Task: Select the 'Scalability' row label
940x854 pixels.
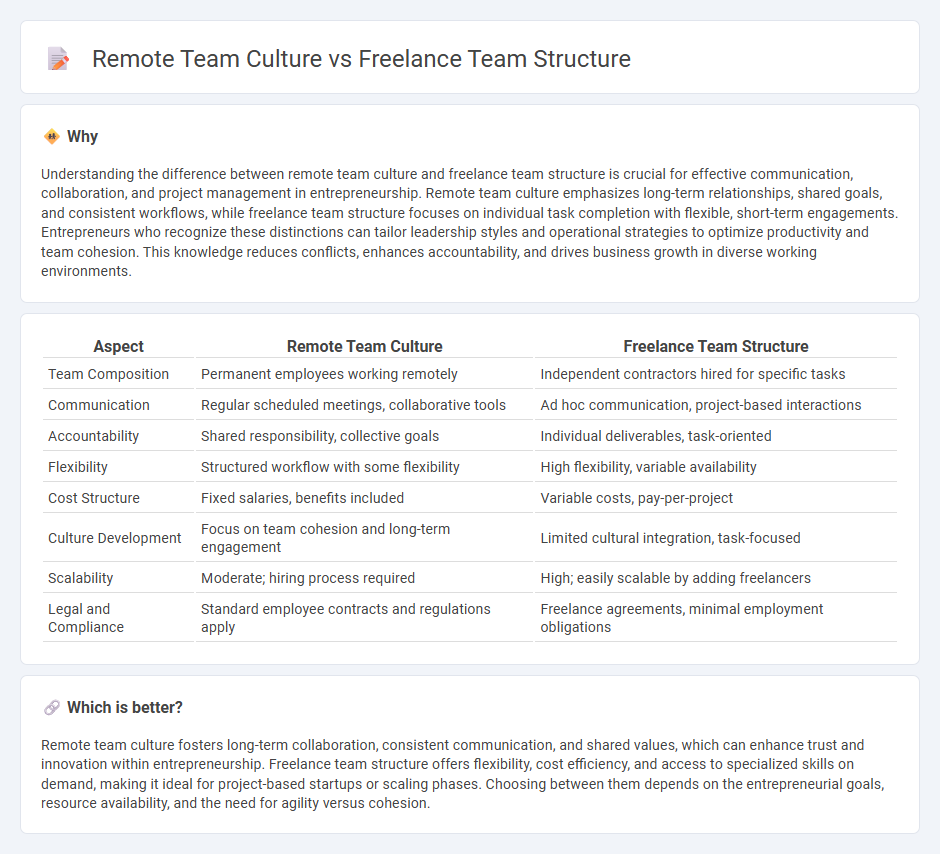Action: pos(80,578)
